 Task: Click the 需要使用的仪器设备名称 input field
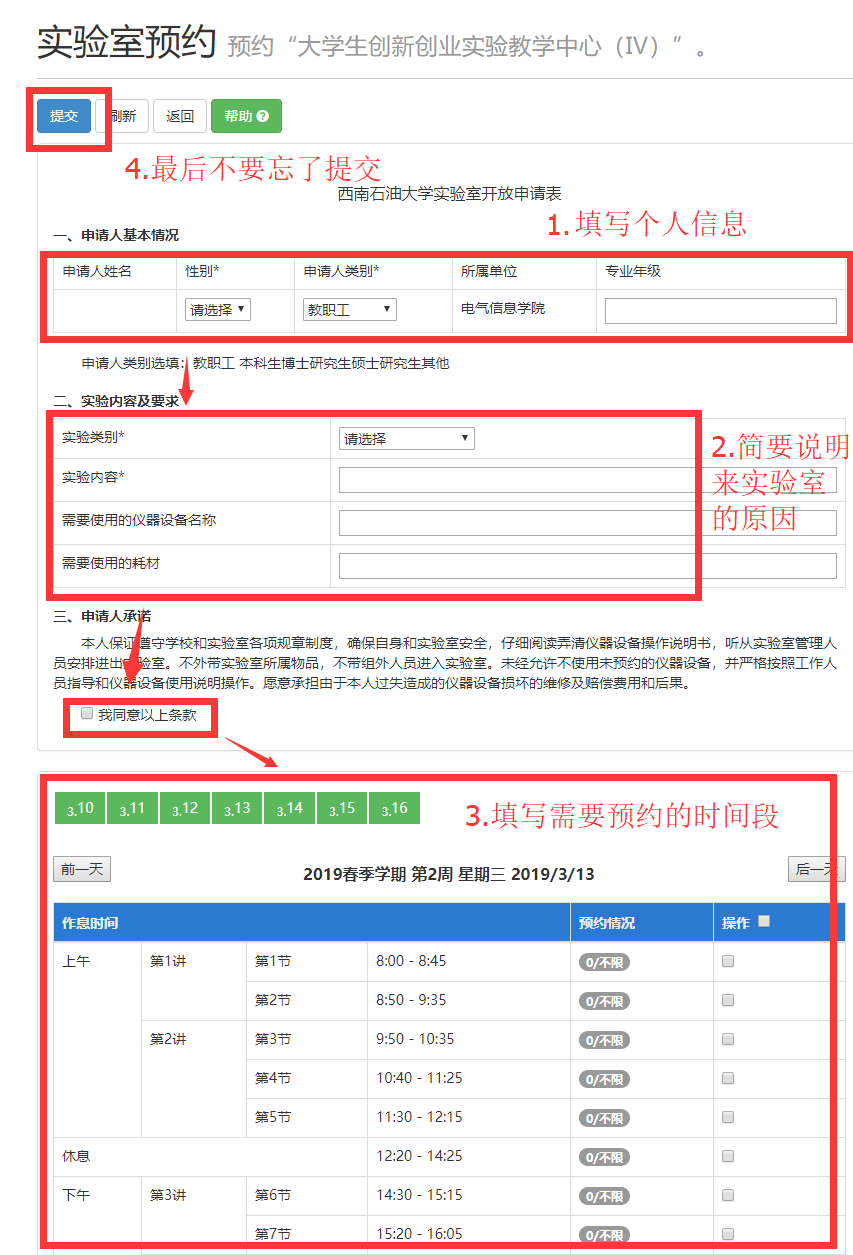click(588, 523)
